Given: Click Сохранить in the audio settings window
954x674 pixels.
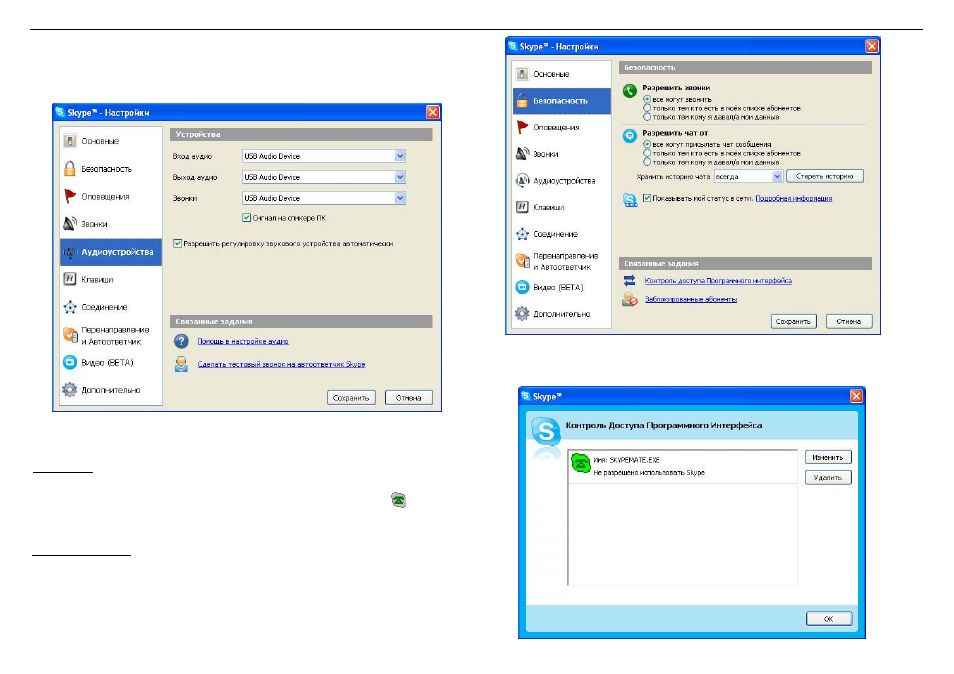Looking at the screenshot, I should [351, 398].
